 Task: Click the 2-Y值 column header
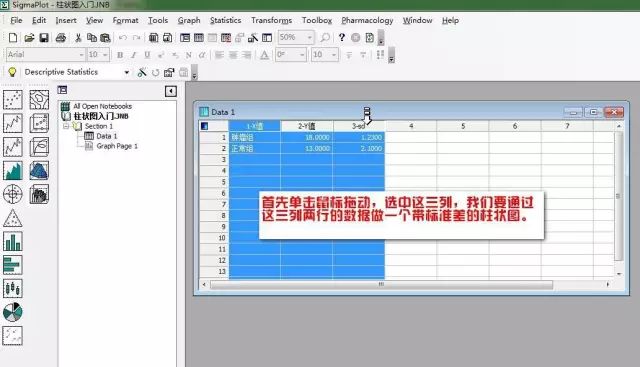tap(307, 126)
